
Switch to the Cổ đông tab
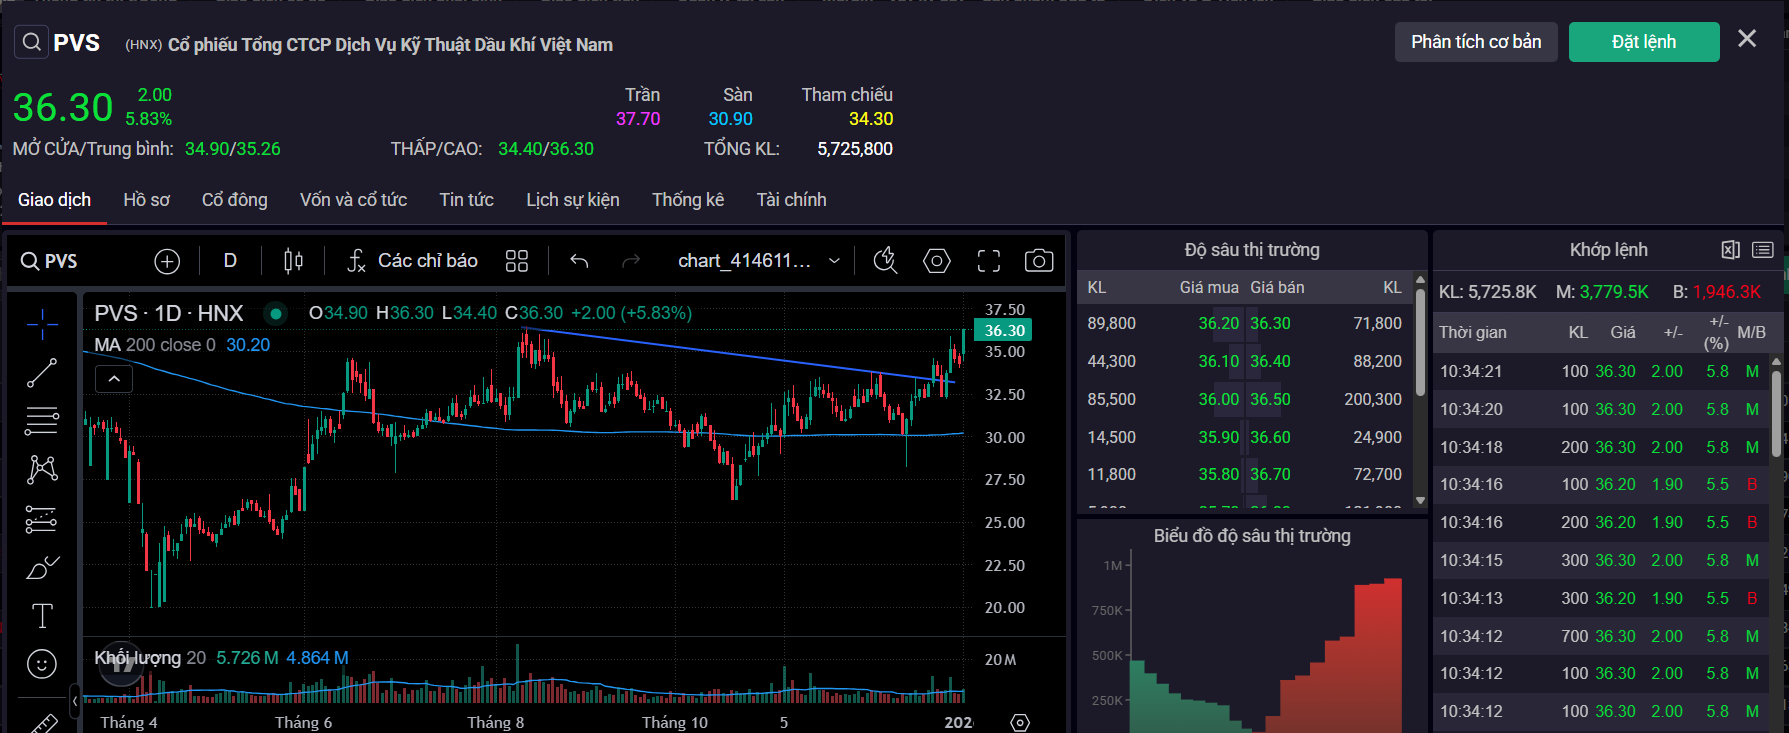click(x=235, y=200)
